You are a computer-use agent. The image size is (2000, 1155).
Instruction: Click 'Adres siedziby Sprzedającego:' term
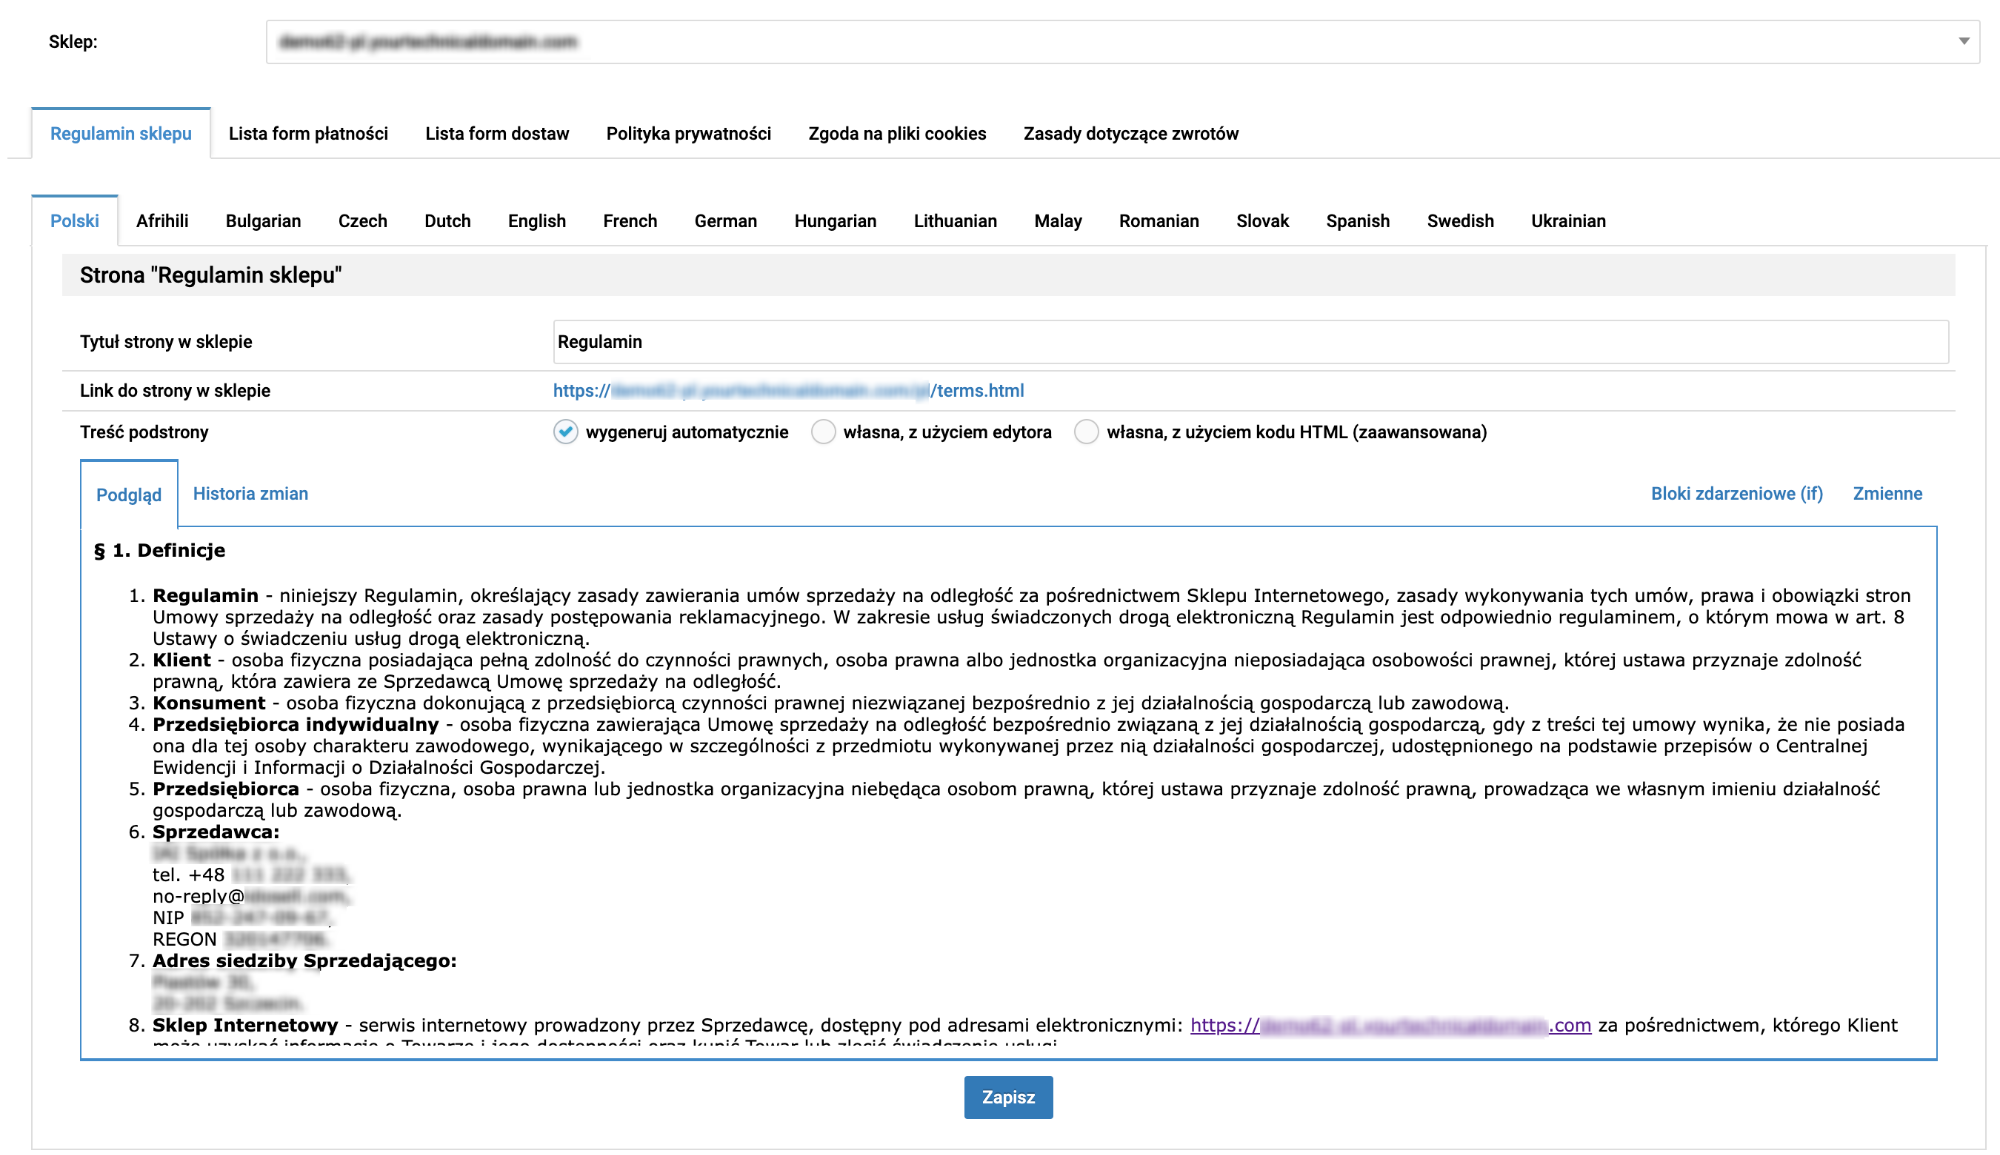tap(304, 961)
